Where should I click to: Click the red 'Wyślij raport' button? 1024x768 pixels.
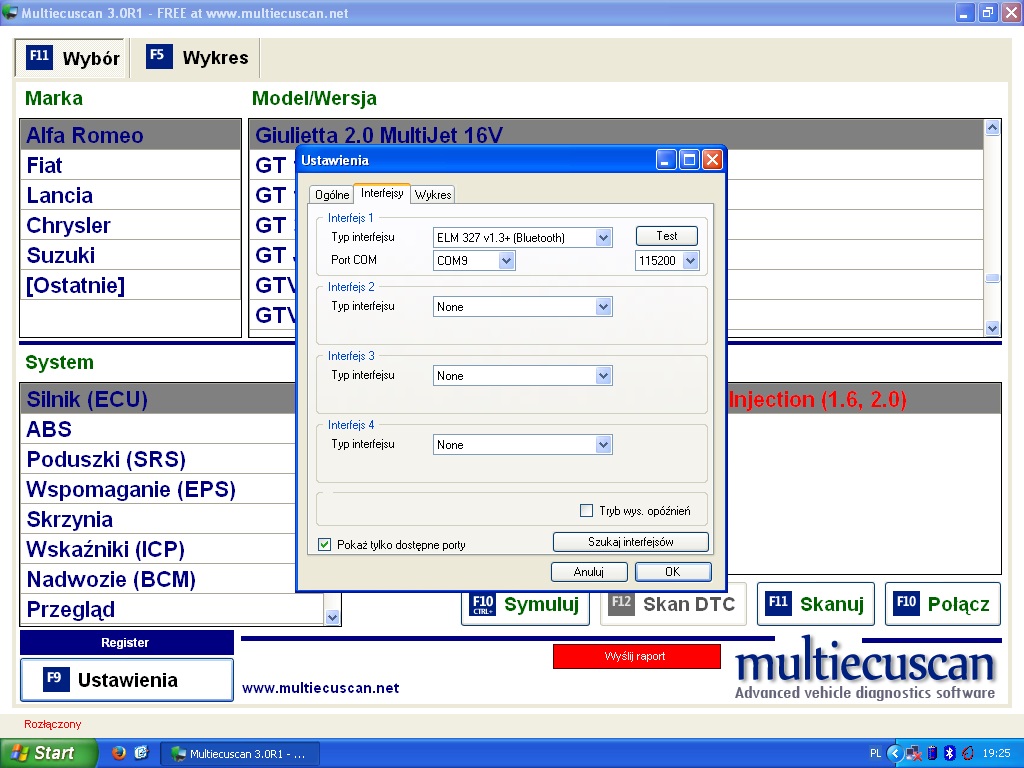click(x=637, y=656)
